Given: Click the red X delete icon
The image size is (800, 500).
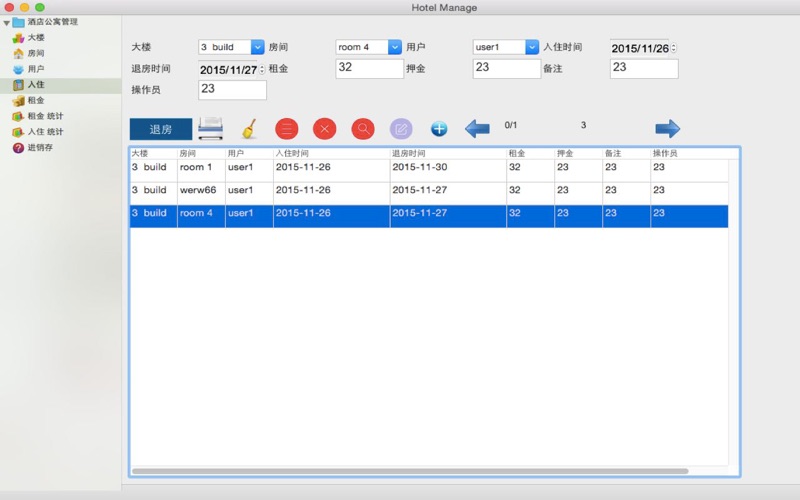Looking at the screenshot, I should point(324,128).
